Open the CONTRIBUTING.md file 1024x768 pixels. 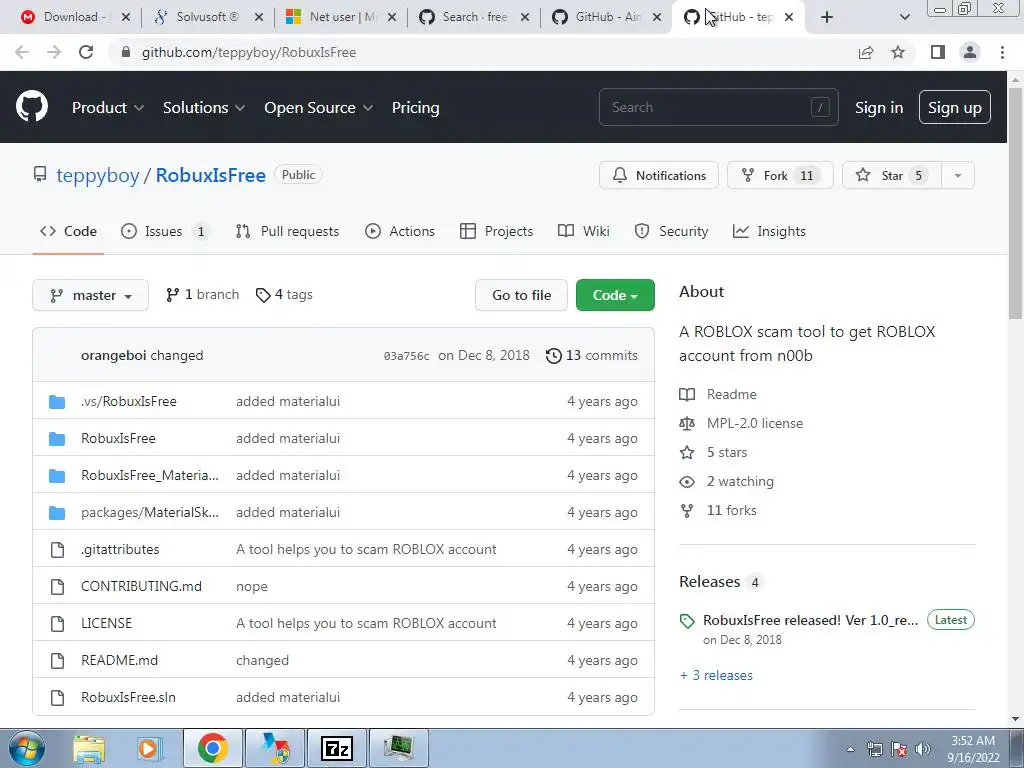click(x=141, y=586)
